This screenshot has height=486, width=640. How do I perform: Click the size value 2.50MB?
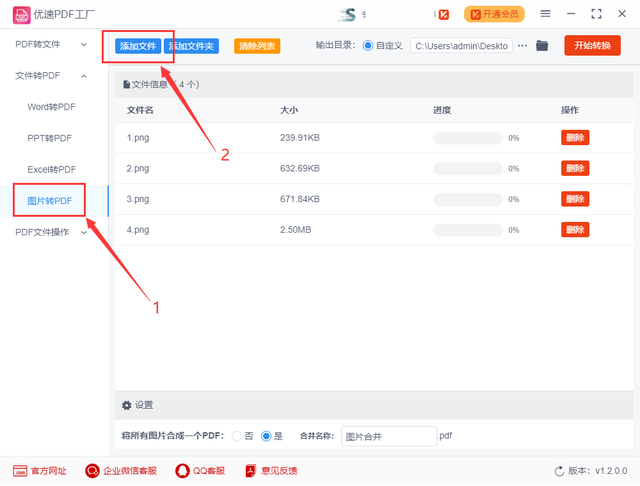click(296, 230)
